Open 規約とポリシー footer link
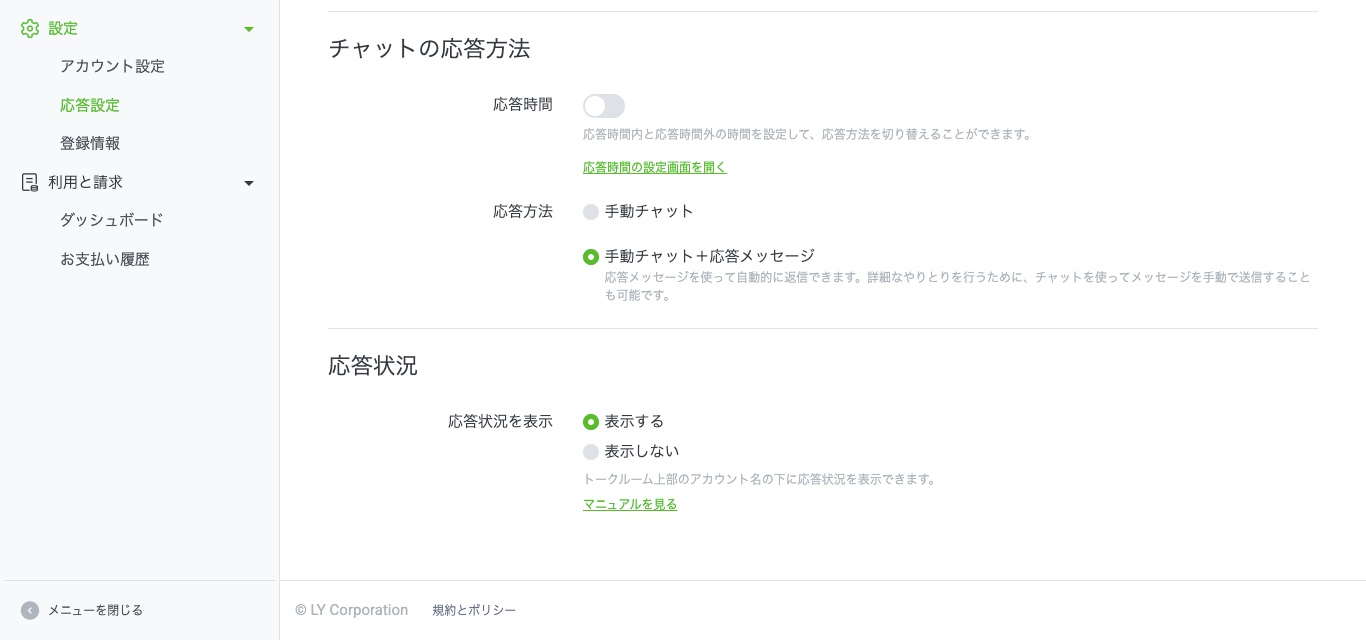Viewport: 1366px width, 640px height. 474,610
